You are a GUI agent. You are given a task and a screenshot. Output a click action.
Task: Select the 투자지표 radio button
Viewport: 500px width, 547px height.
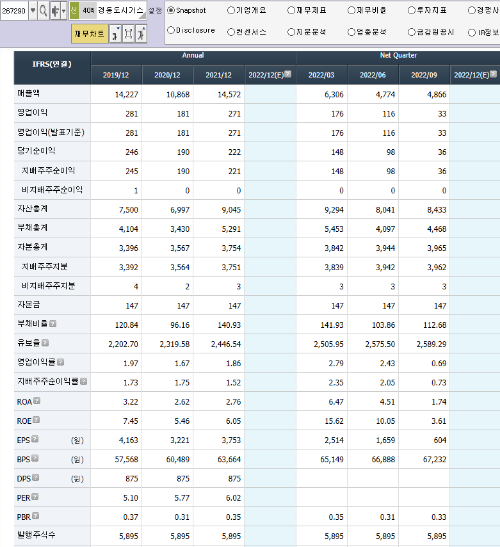412,10
